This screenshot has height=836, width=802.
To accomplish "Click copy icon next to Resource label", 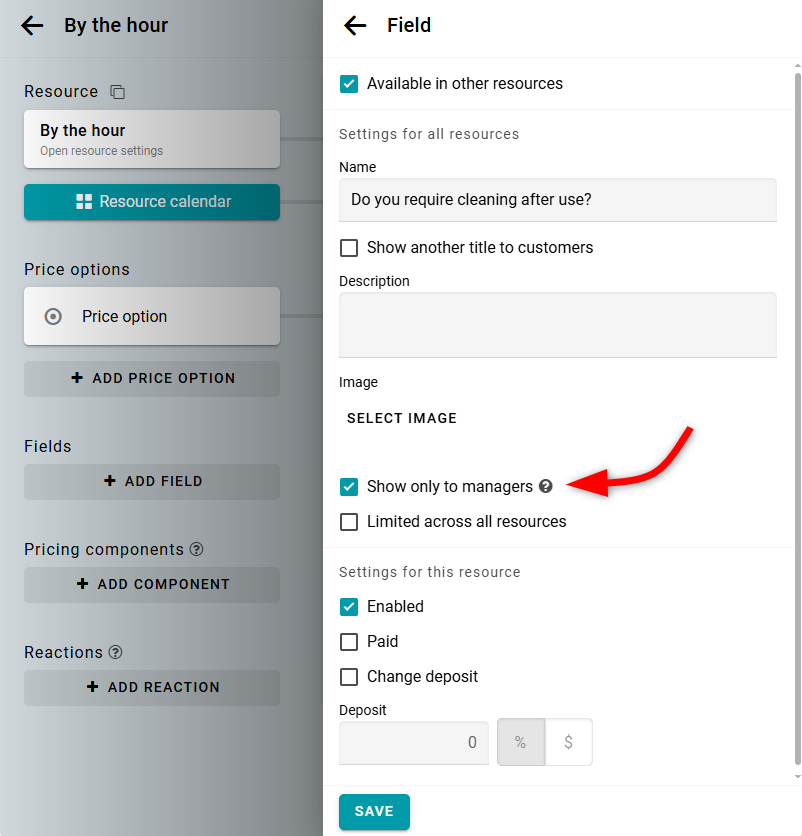I will [x=117, y=92].
